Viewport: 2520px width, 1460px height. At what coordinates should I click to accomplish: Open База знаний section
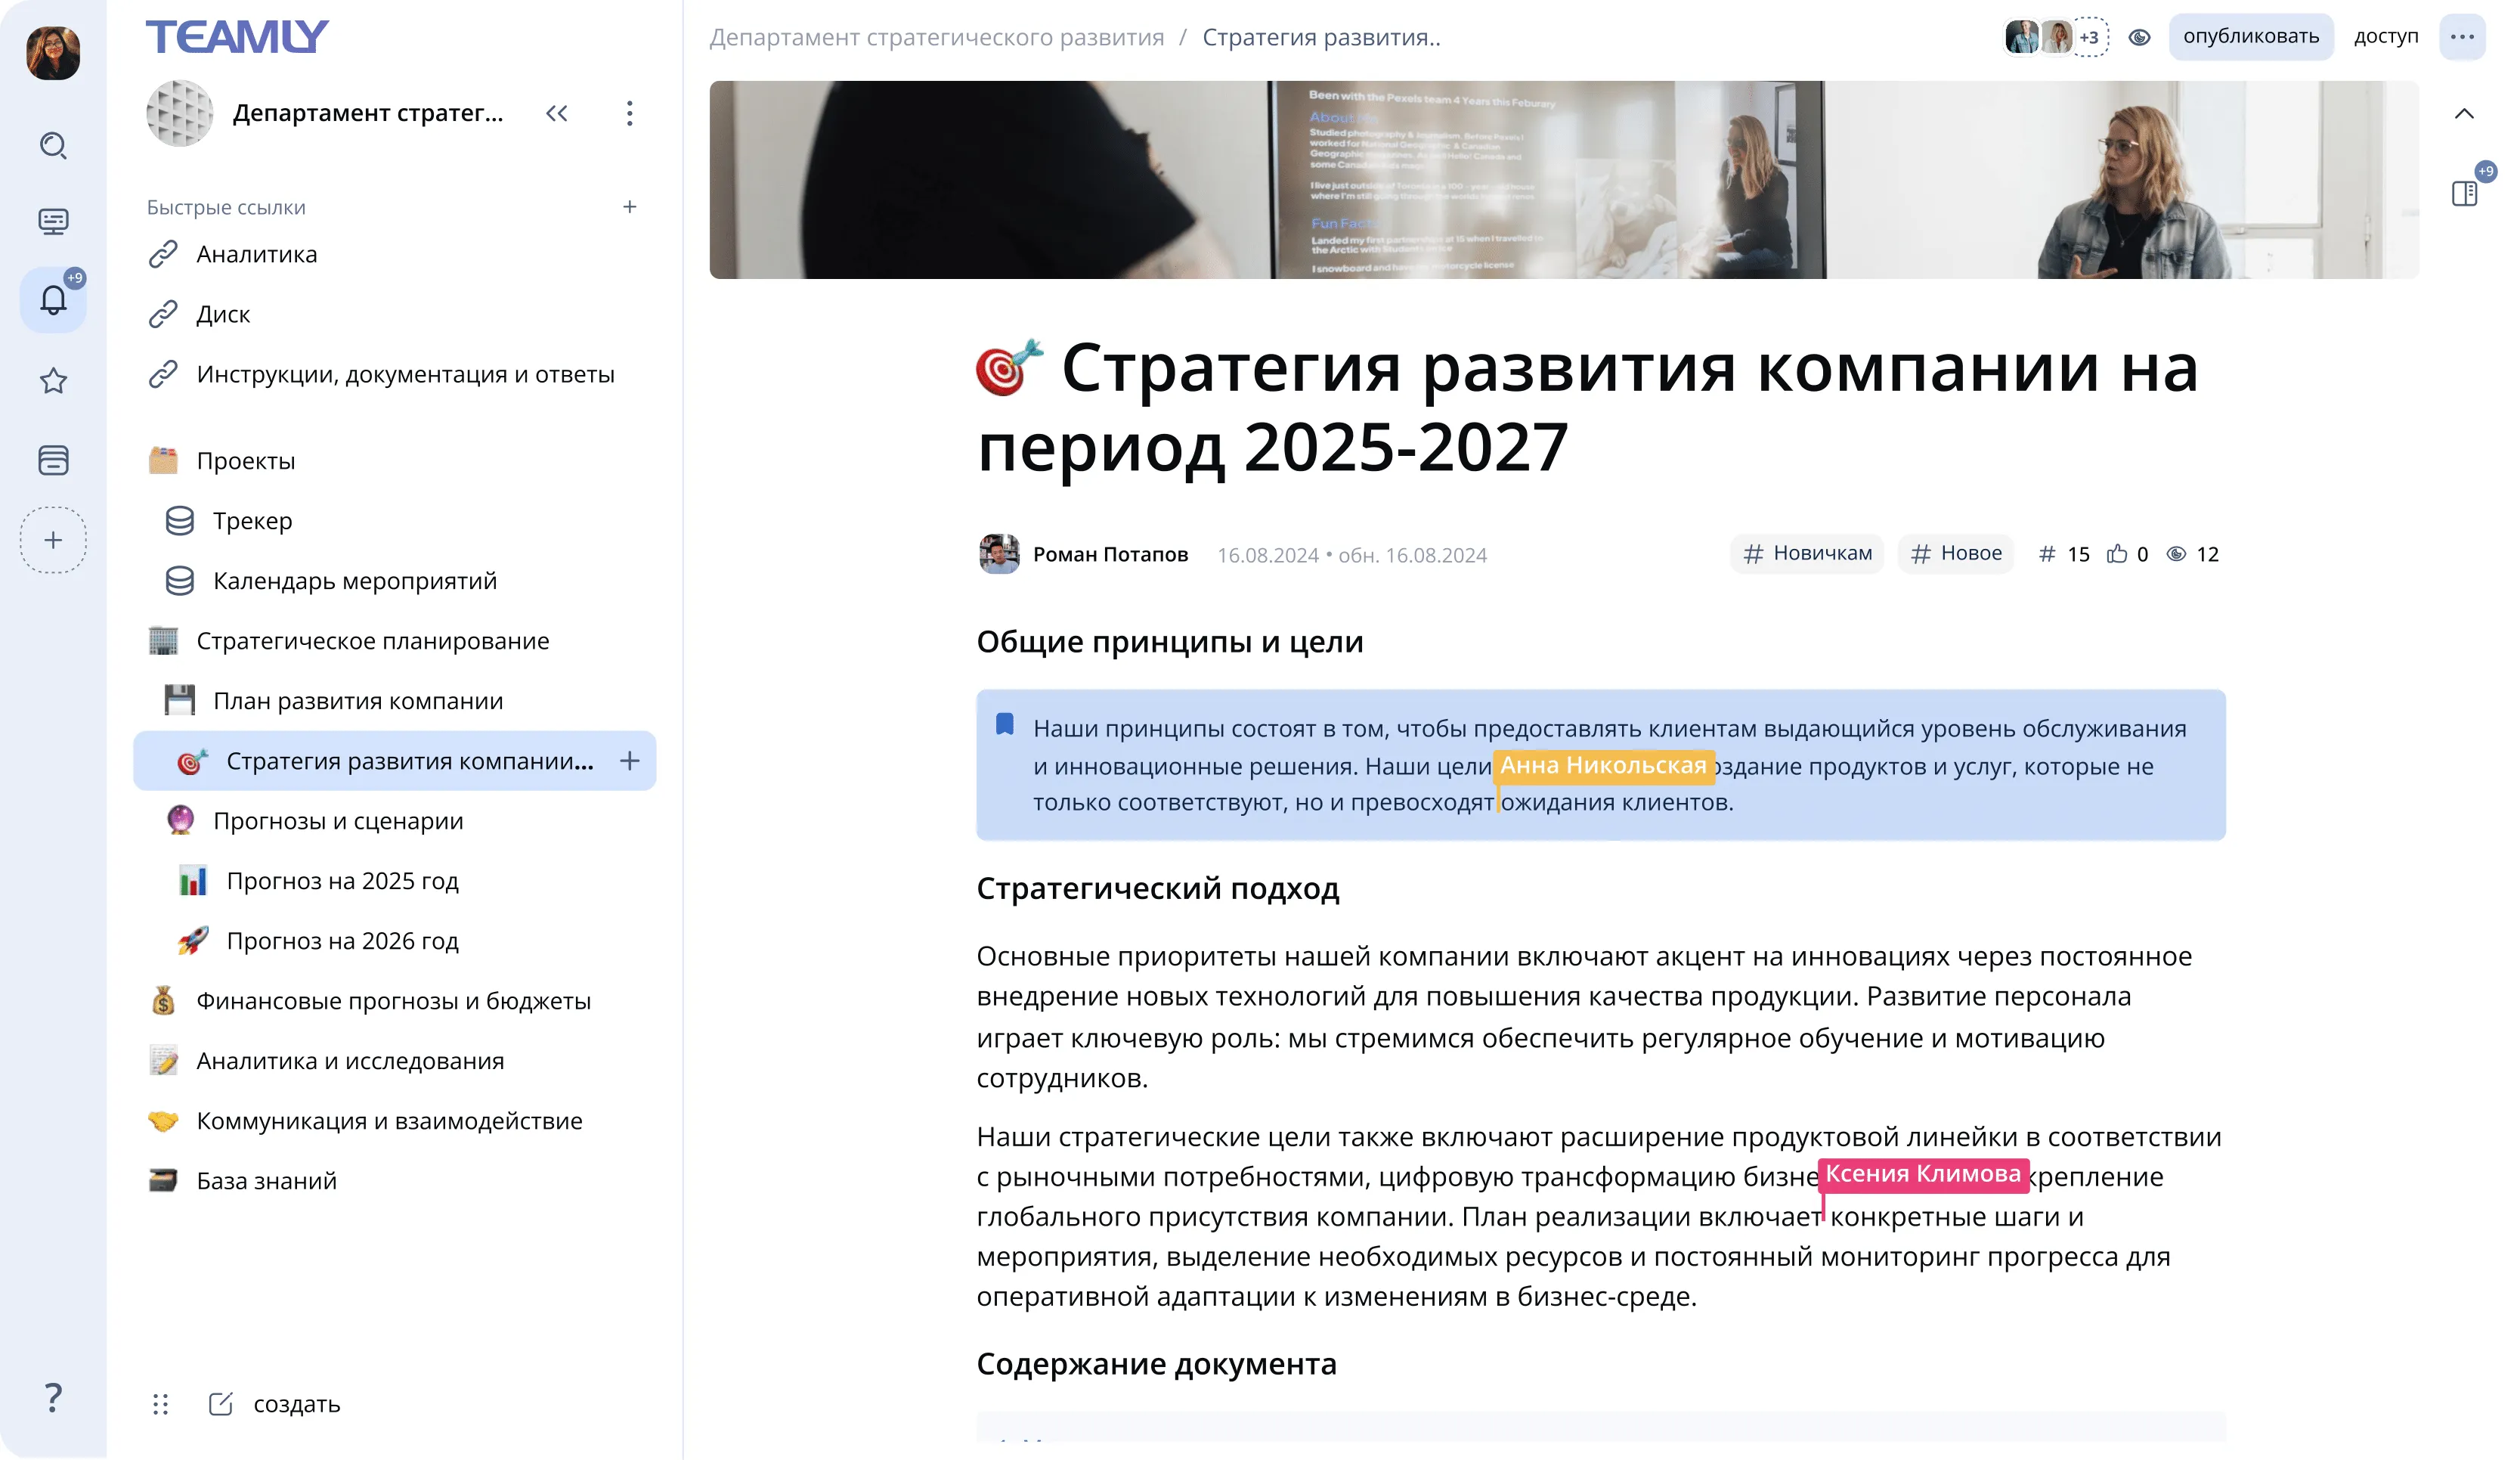pyautogui.click(x=266, y=1181)
